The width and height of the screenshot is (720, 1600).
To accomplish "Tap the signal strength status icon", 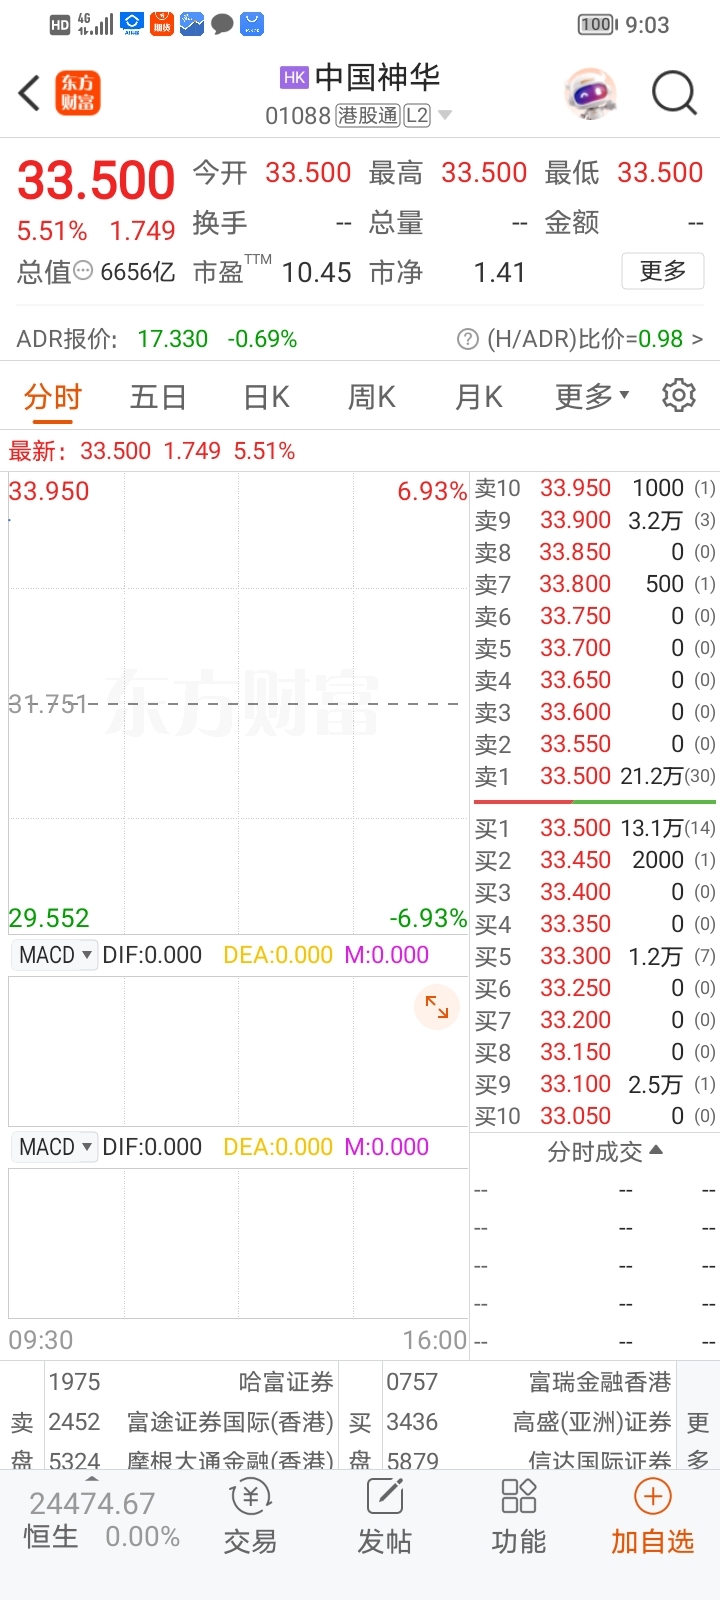I will click(x=95, y=24).
